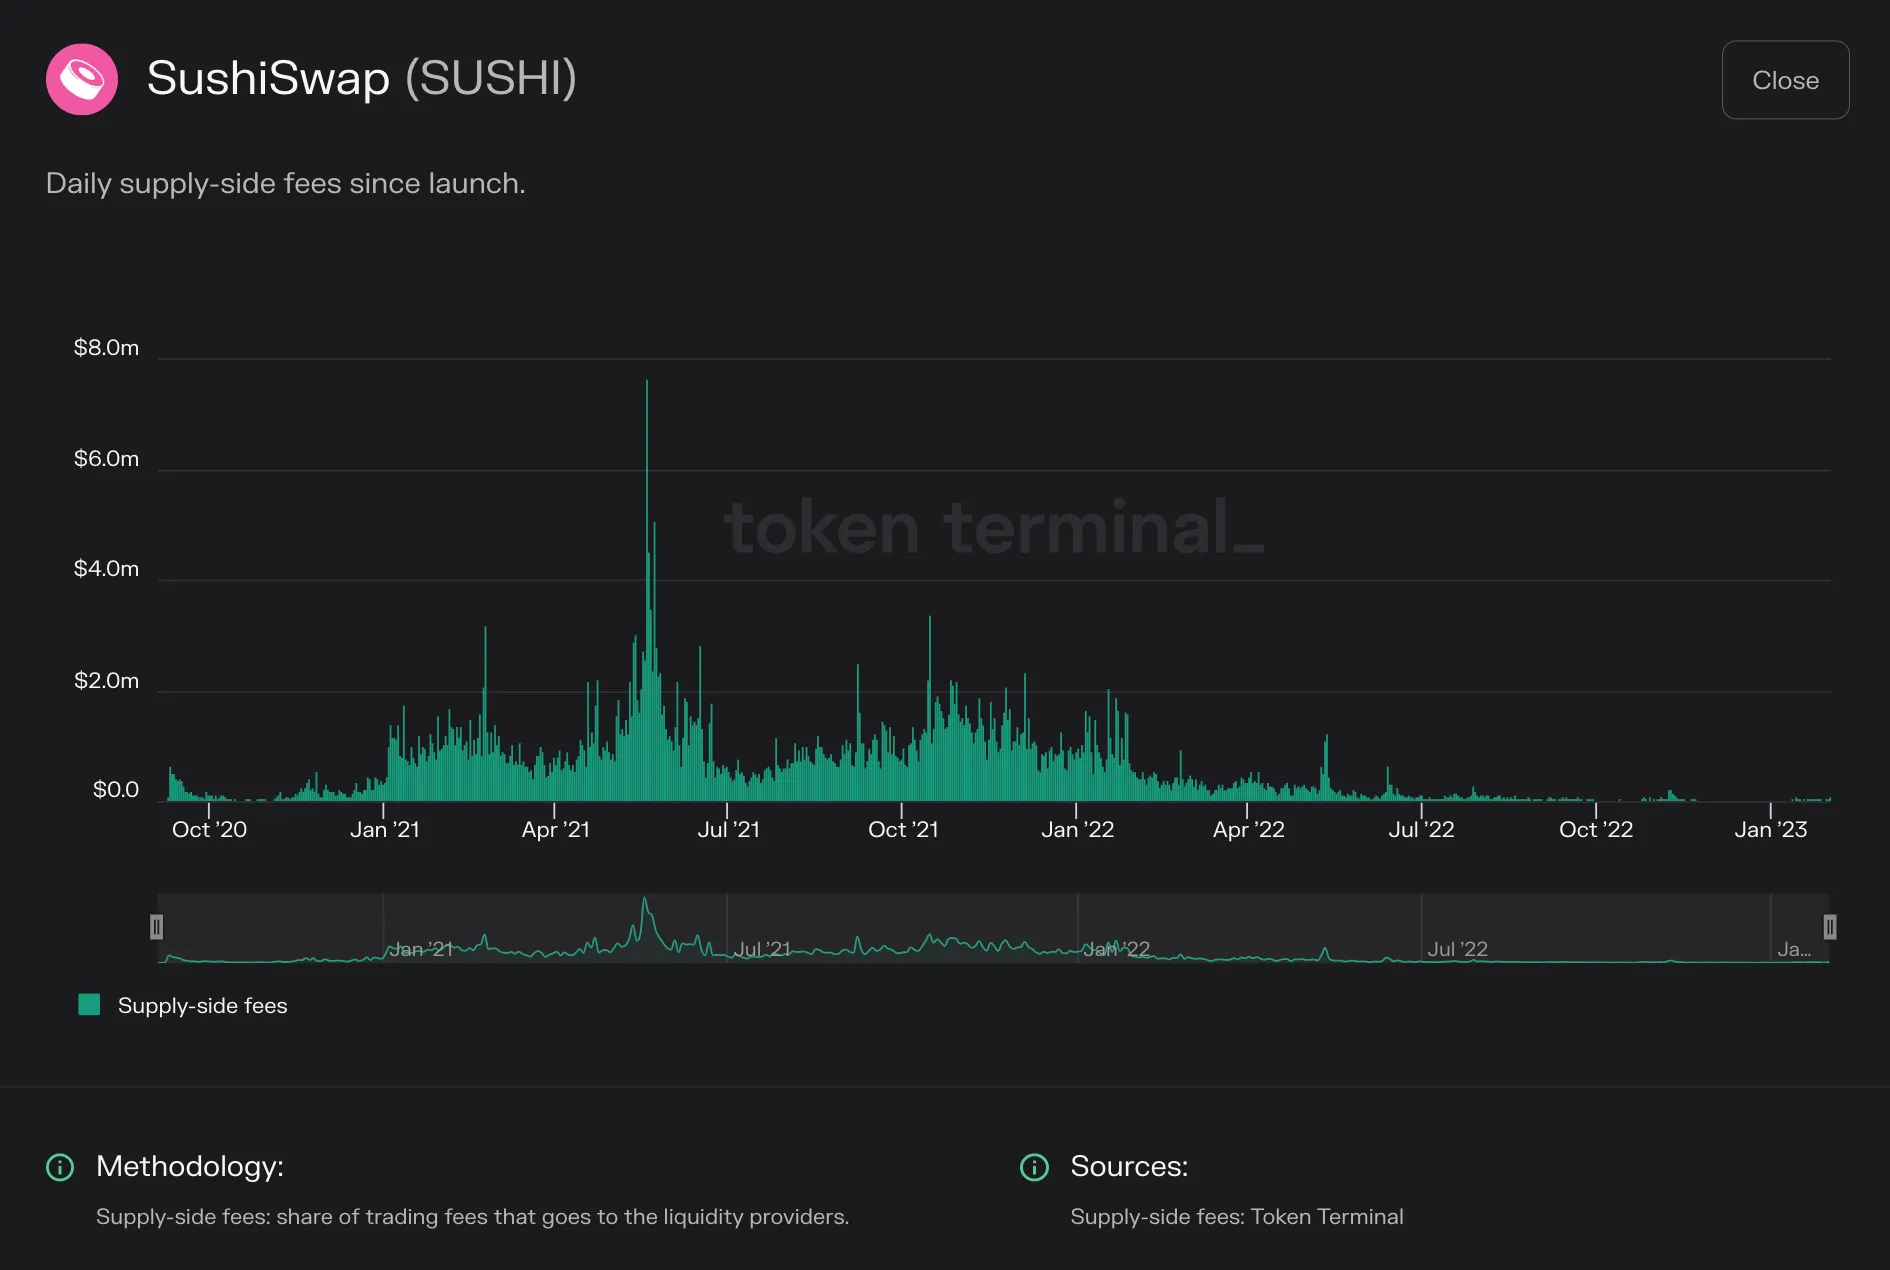Click the $4.0m y-axis label
1890x1270 pixels.
(x=106, y=568)
